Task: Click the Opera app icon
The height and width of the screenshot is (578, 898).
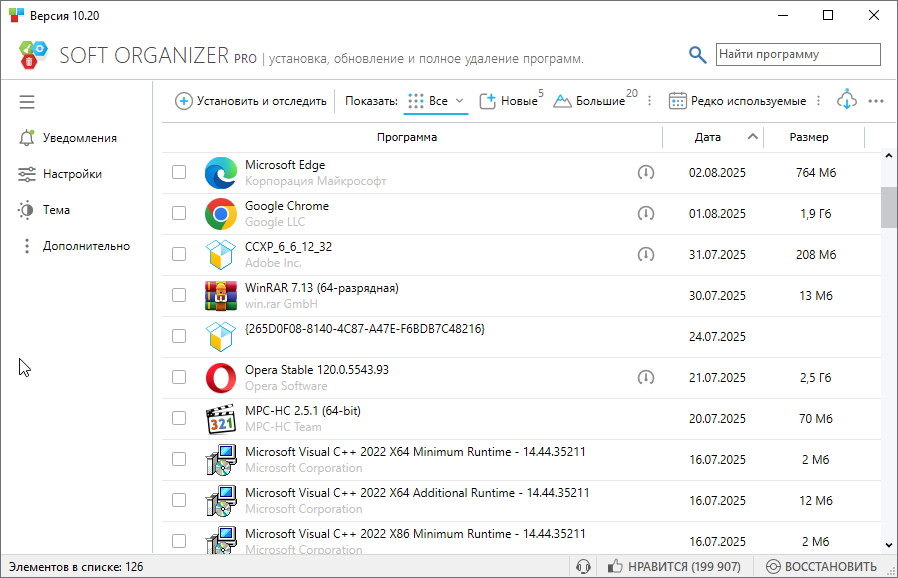Action: point(220,378)
